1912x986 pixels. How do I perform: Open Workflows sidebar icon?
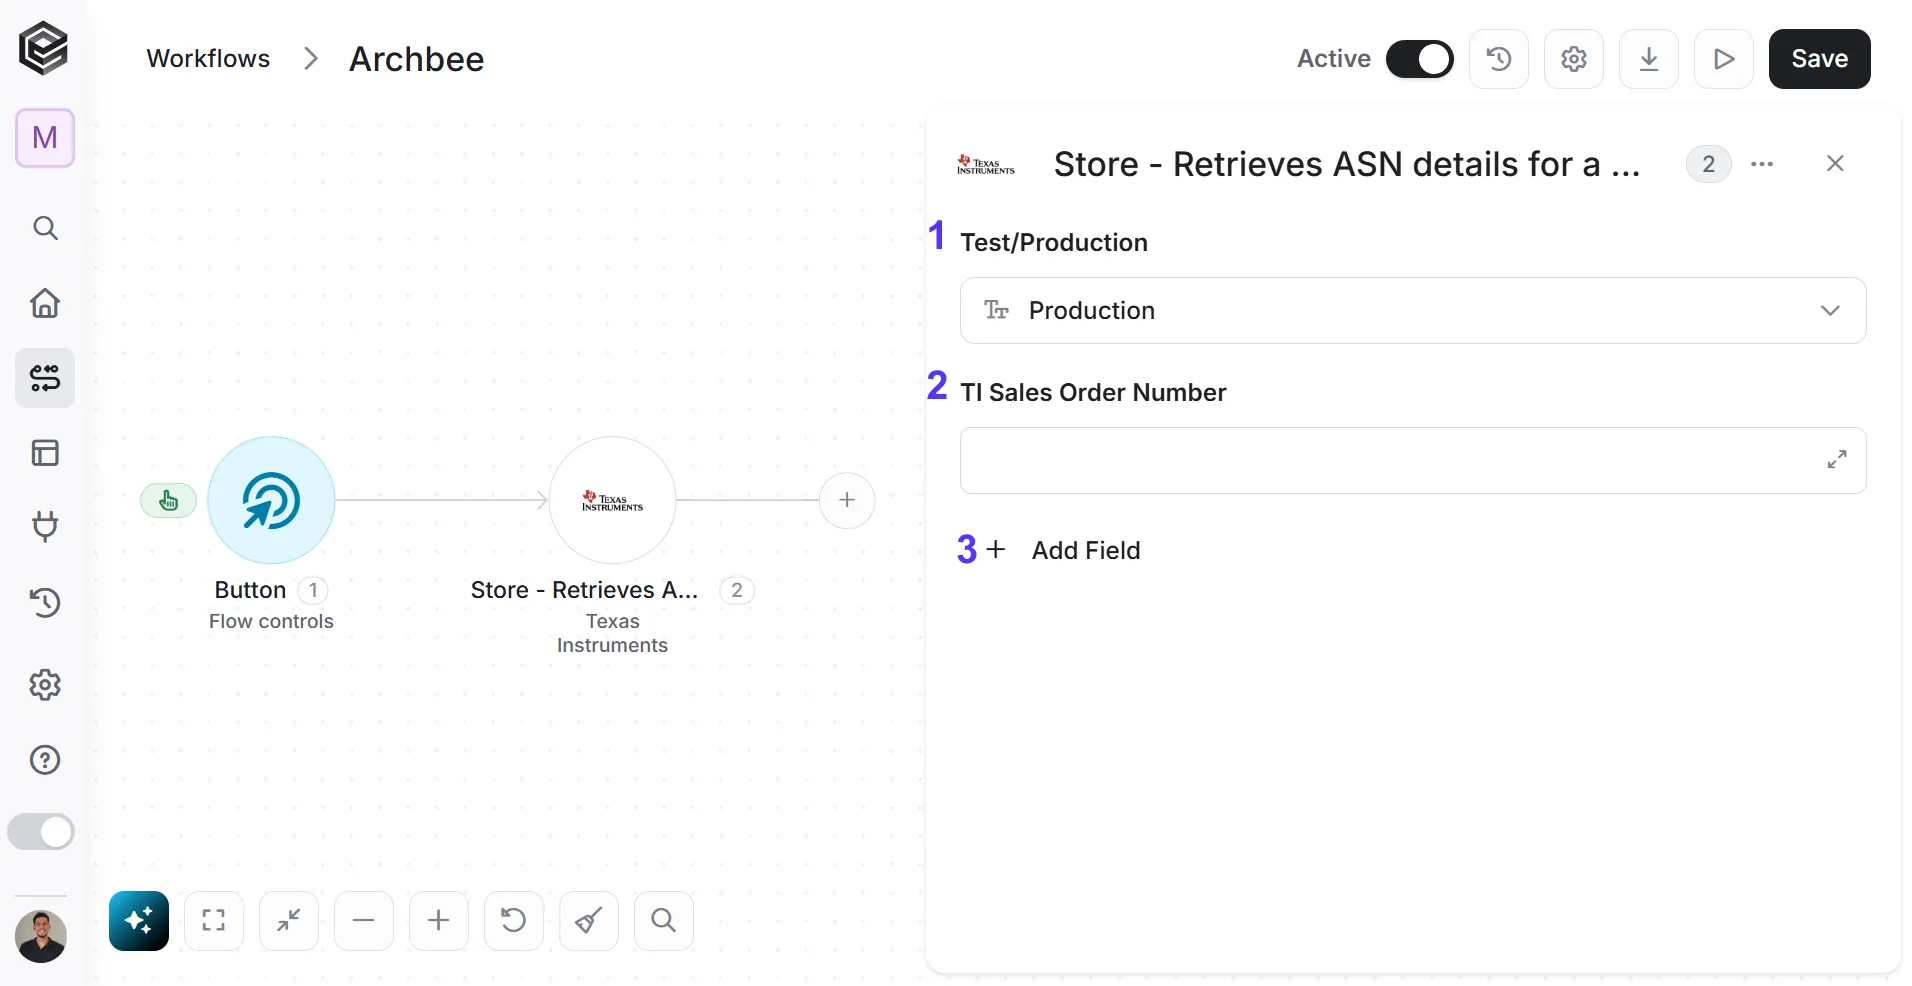(x=45, y=378)
